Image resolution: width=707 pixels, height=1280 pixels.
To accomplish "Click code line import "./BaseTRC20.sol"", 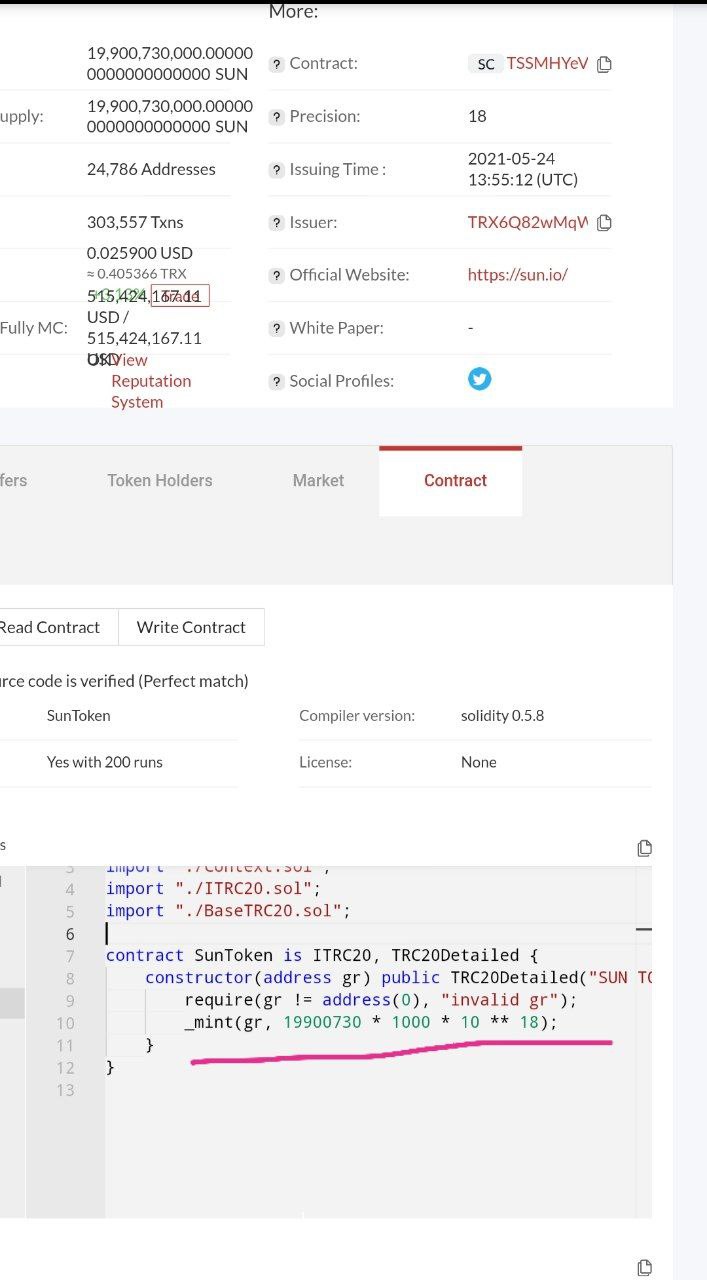I will pyautogui.click(x=230, y=911).
